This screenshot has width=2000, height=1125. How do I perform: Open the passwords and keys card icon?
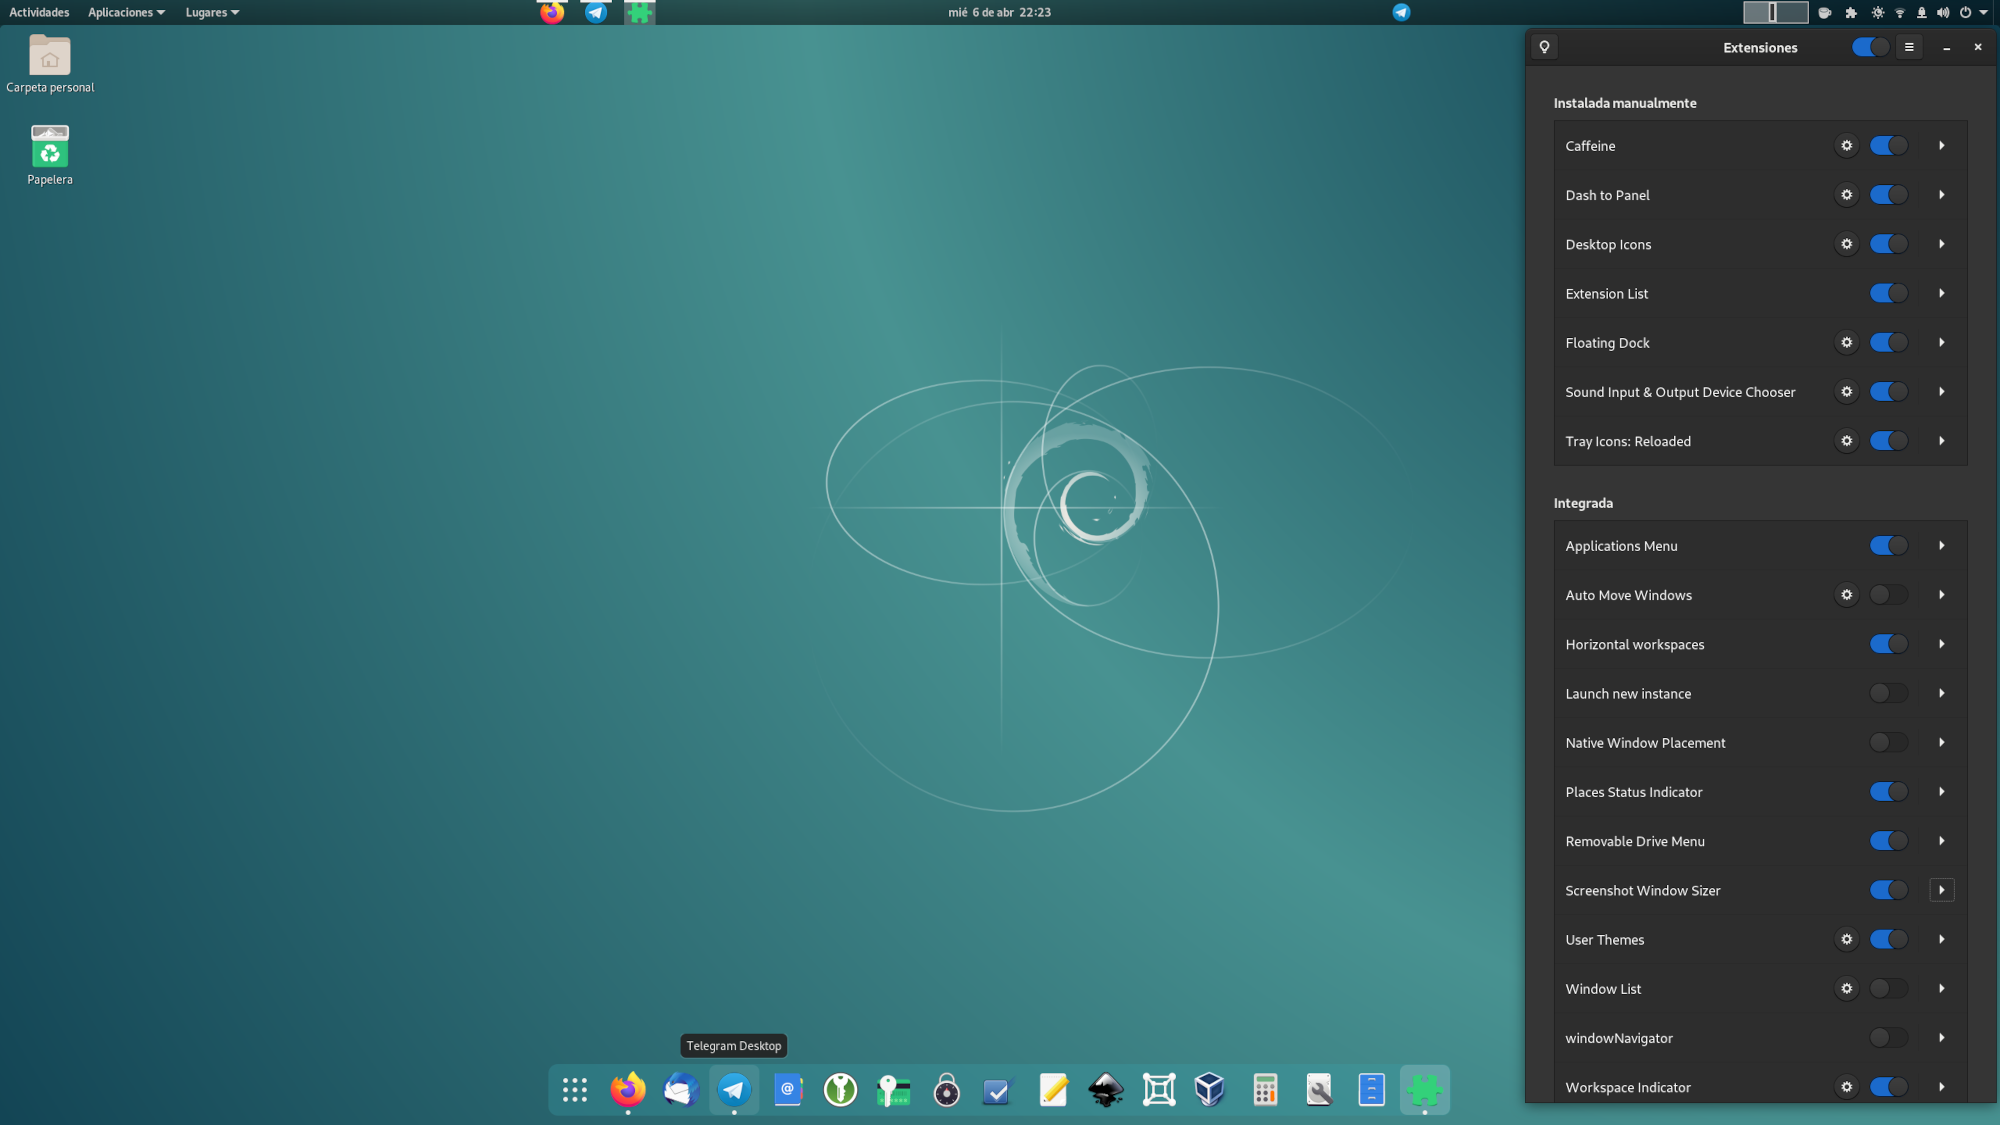893,1090
